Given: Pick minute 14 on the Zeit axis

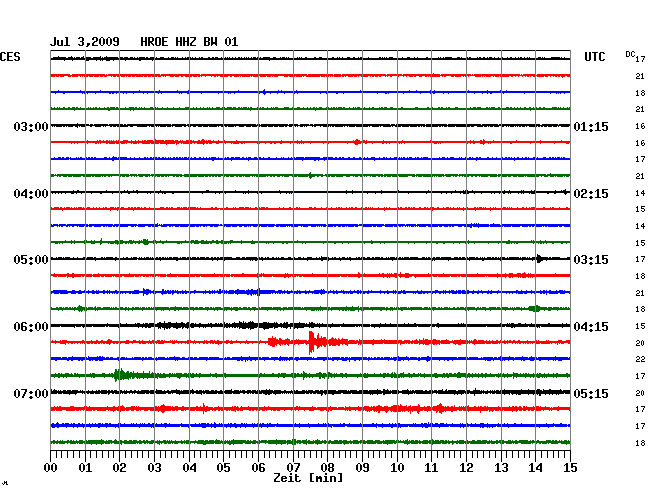Looking at the screenshot, I should (x=536, y=468).
